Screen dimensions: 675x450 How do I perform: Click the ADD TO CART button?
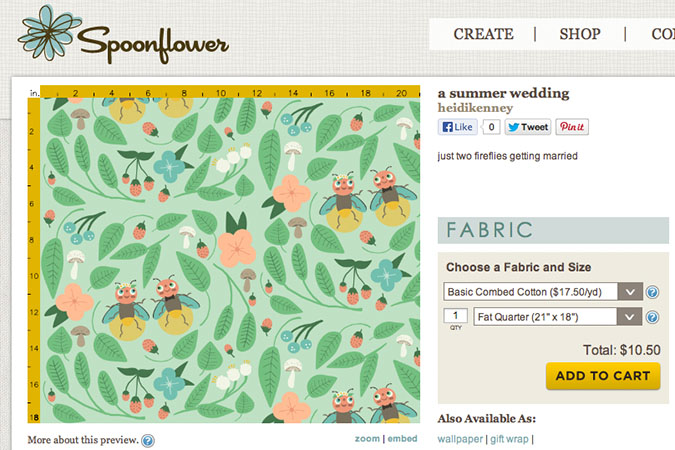point(603,376)
